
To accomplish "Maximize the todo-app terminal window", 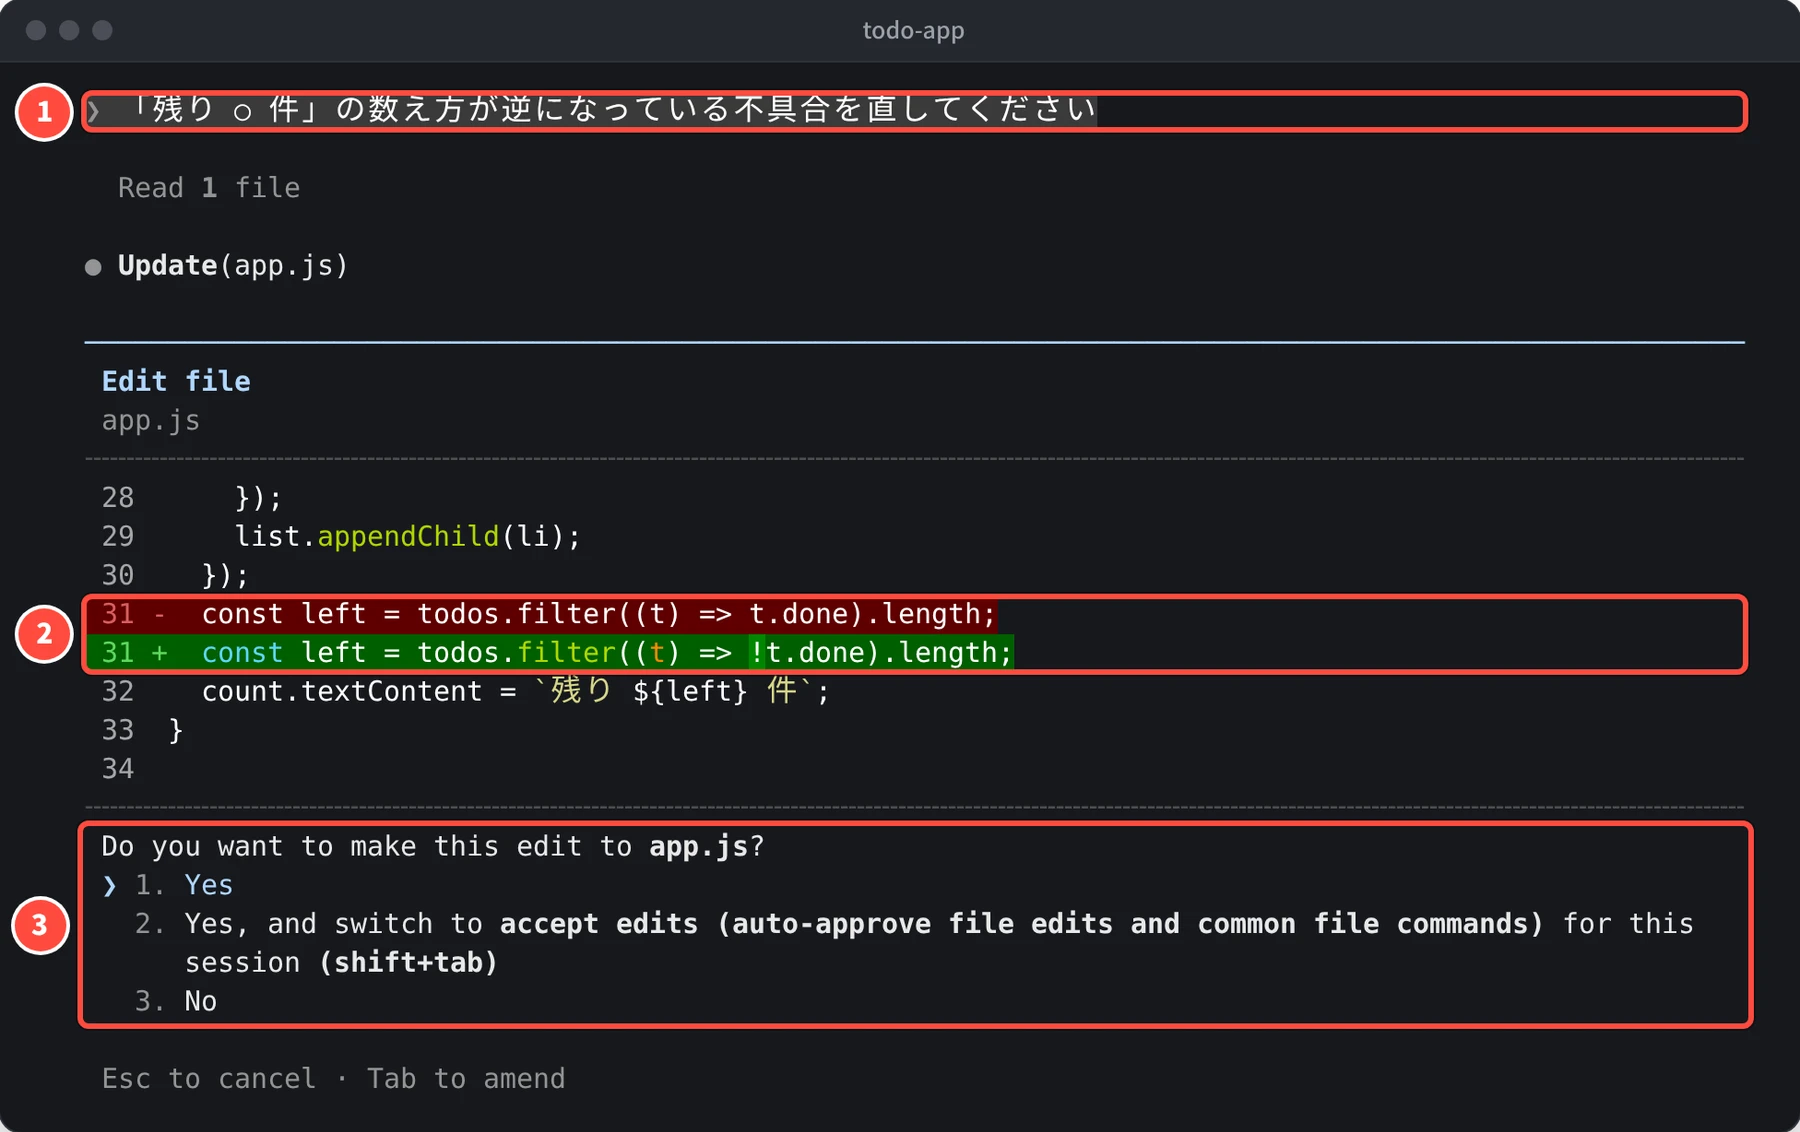I will pyautogui.click(x=102, y=30).
